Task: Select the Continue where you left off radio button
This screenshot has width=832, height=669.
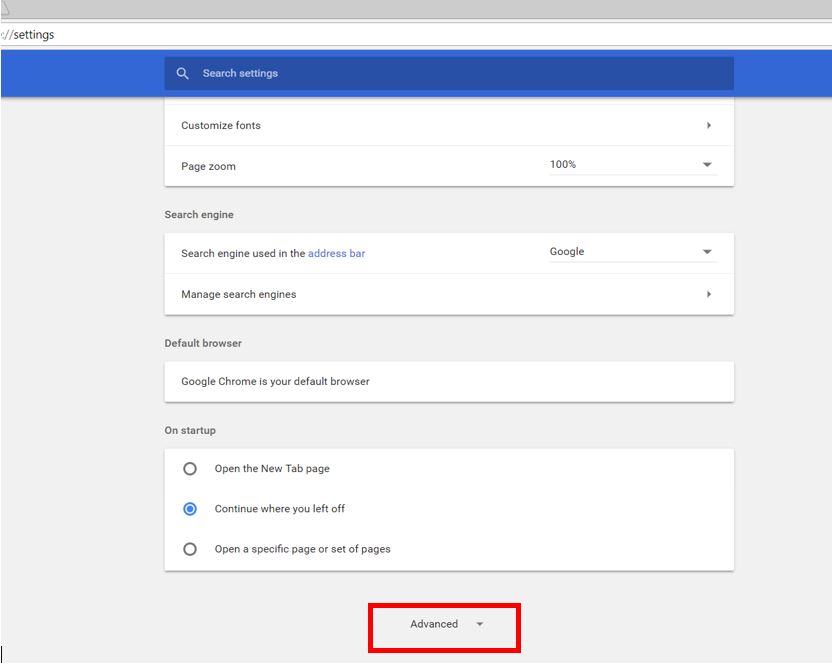Action: click(190, 509)
